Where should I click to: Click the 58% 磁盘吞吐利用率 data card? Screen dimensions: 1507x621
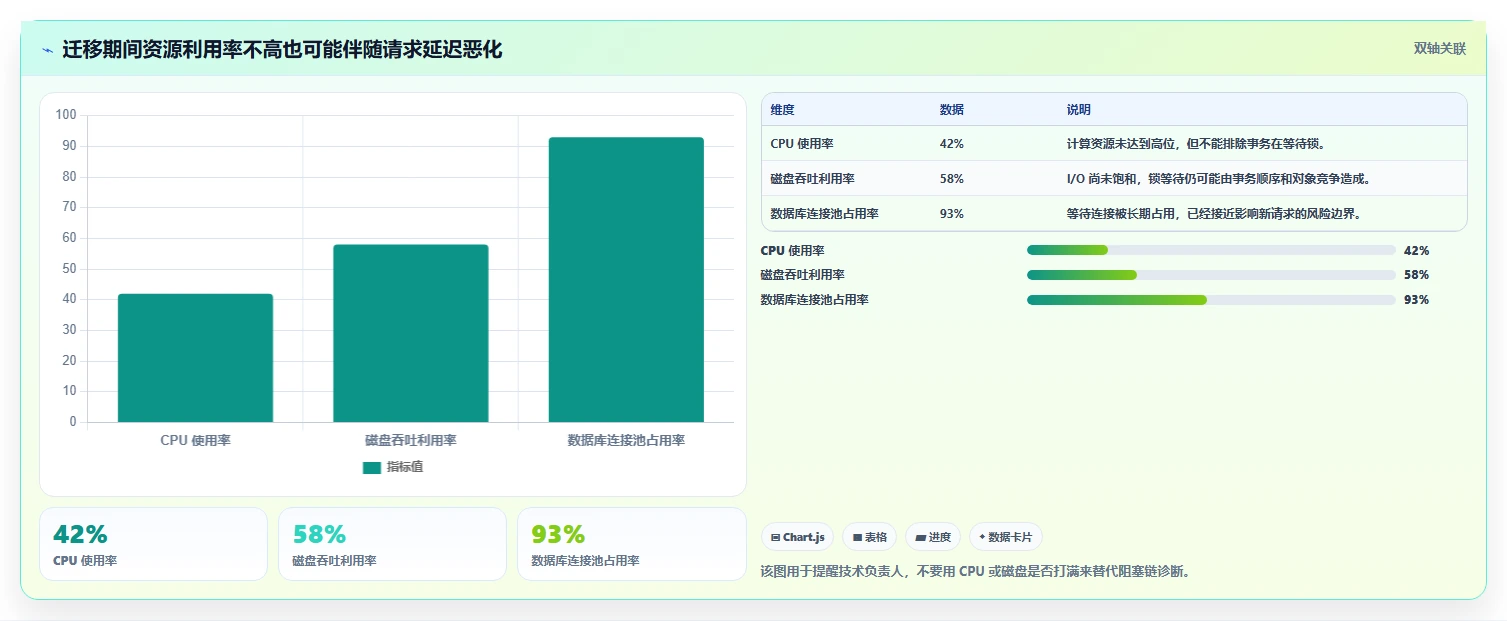(x=392, y=544)
